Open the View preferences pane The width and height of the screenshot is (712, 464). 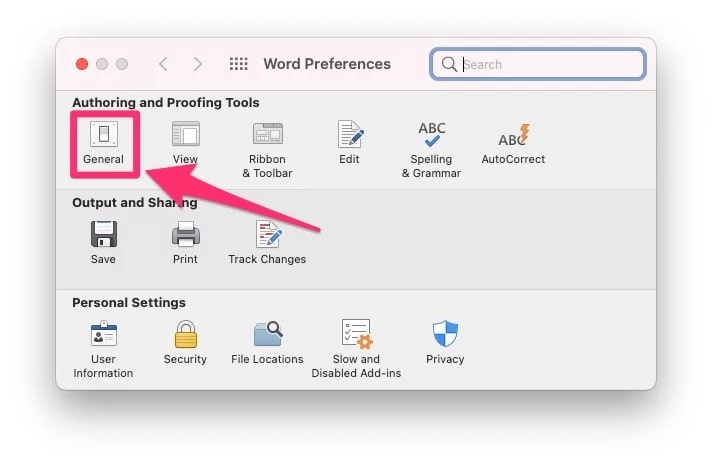(x=185, y=143)
